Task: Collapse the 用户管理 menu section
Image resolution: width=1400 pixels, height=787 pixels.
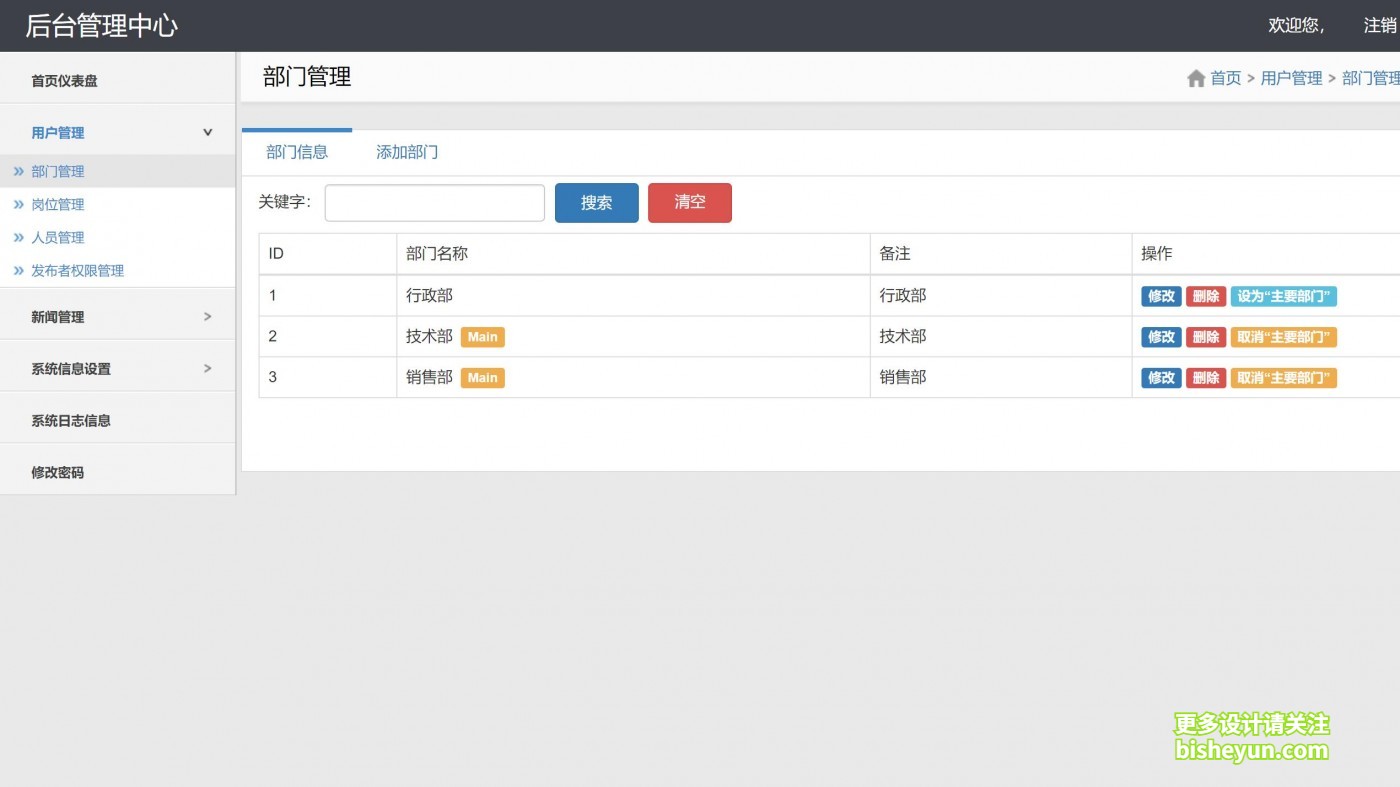Action: click(x=60, y=131)
